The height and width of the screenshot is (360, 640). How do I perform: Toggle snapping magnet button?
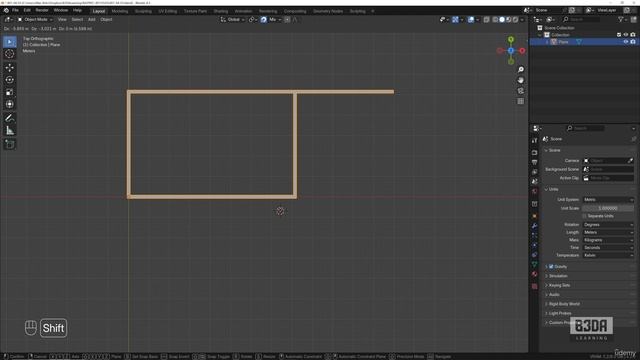tap(263, 20)
